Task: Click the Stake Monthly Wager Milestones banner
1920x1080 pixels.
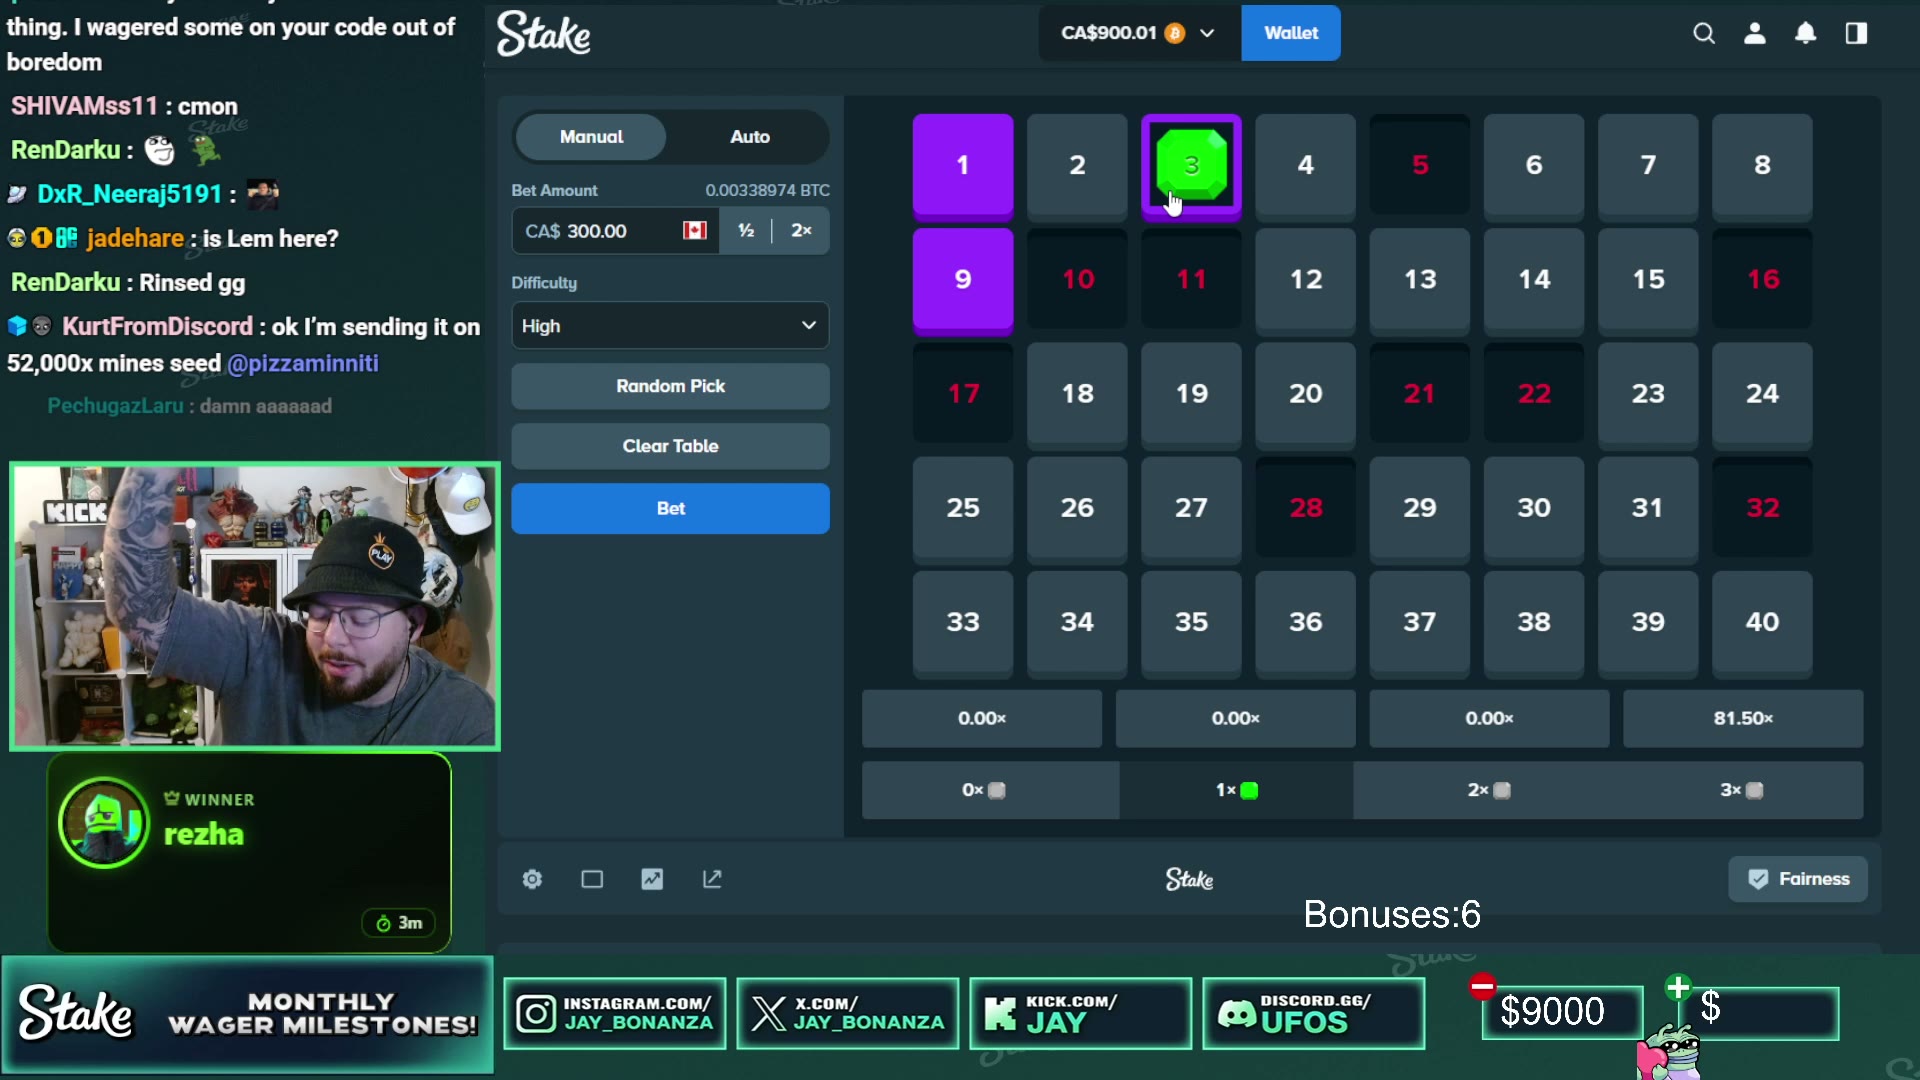Action: tap(248, 1014)
